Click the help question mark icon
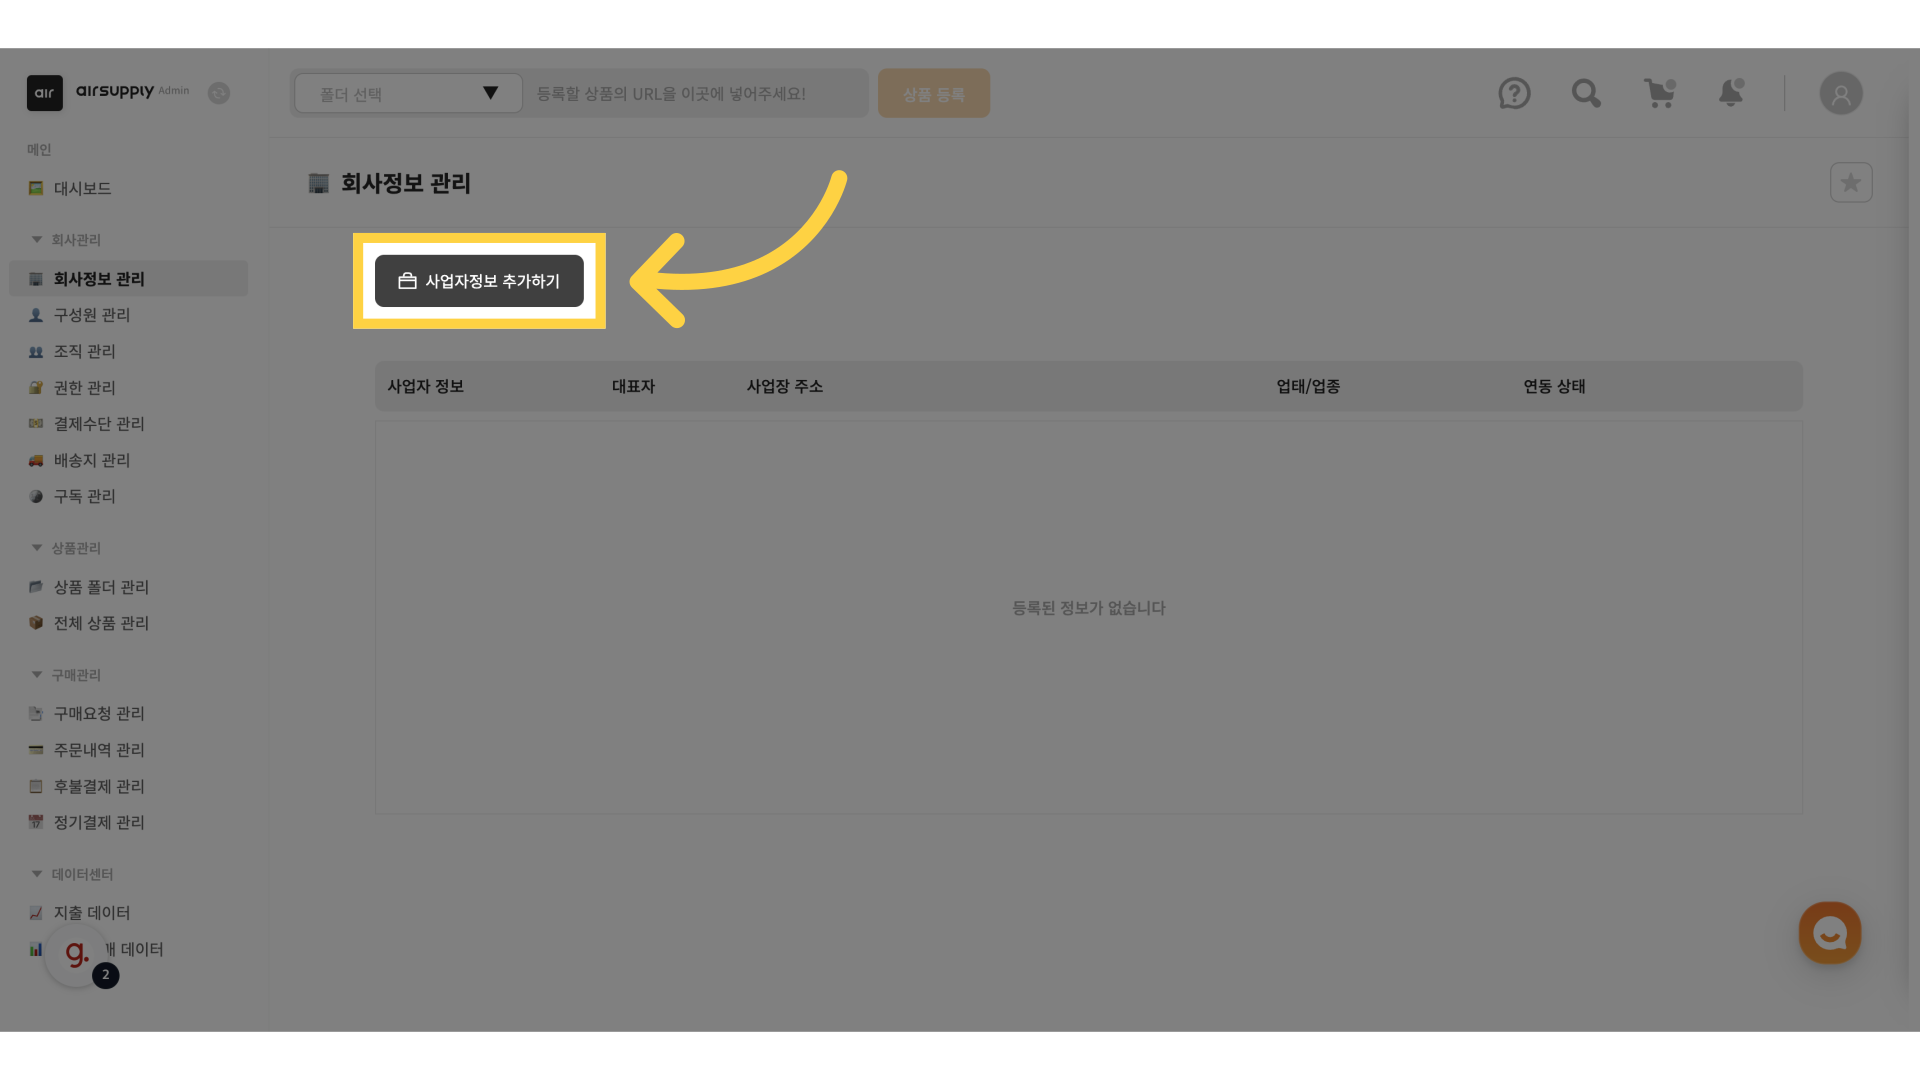This screenshot has width=1920, height=1080. 1514,93
